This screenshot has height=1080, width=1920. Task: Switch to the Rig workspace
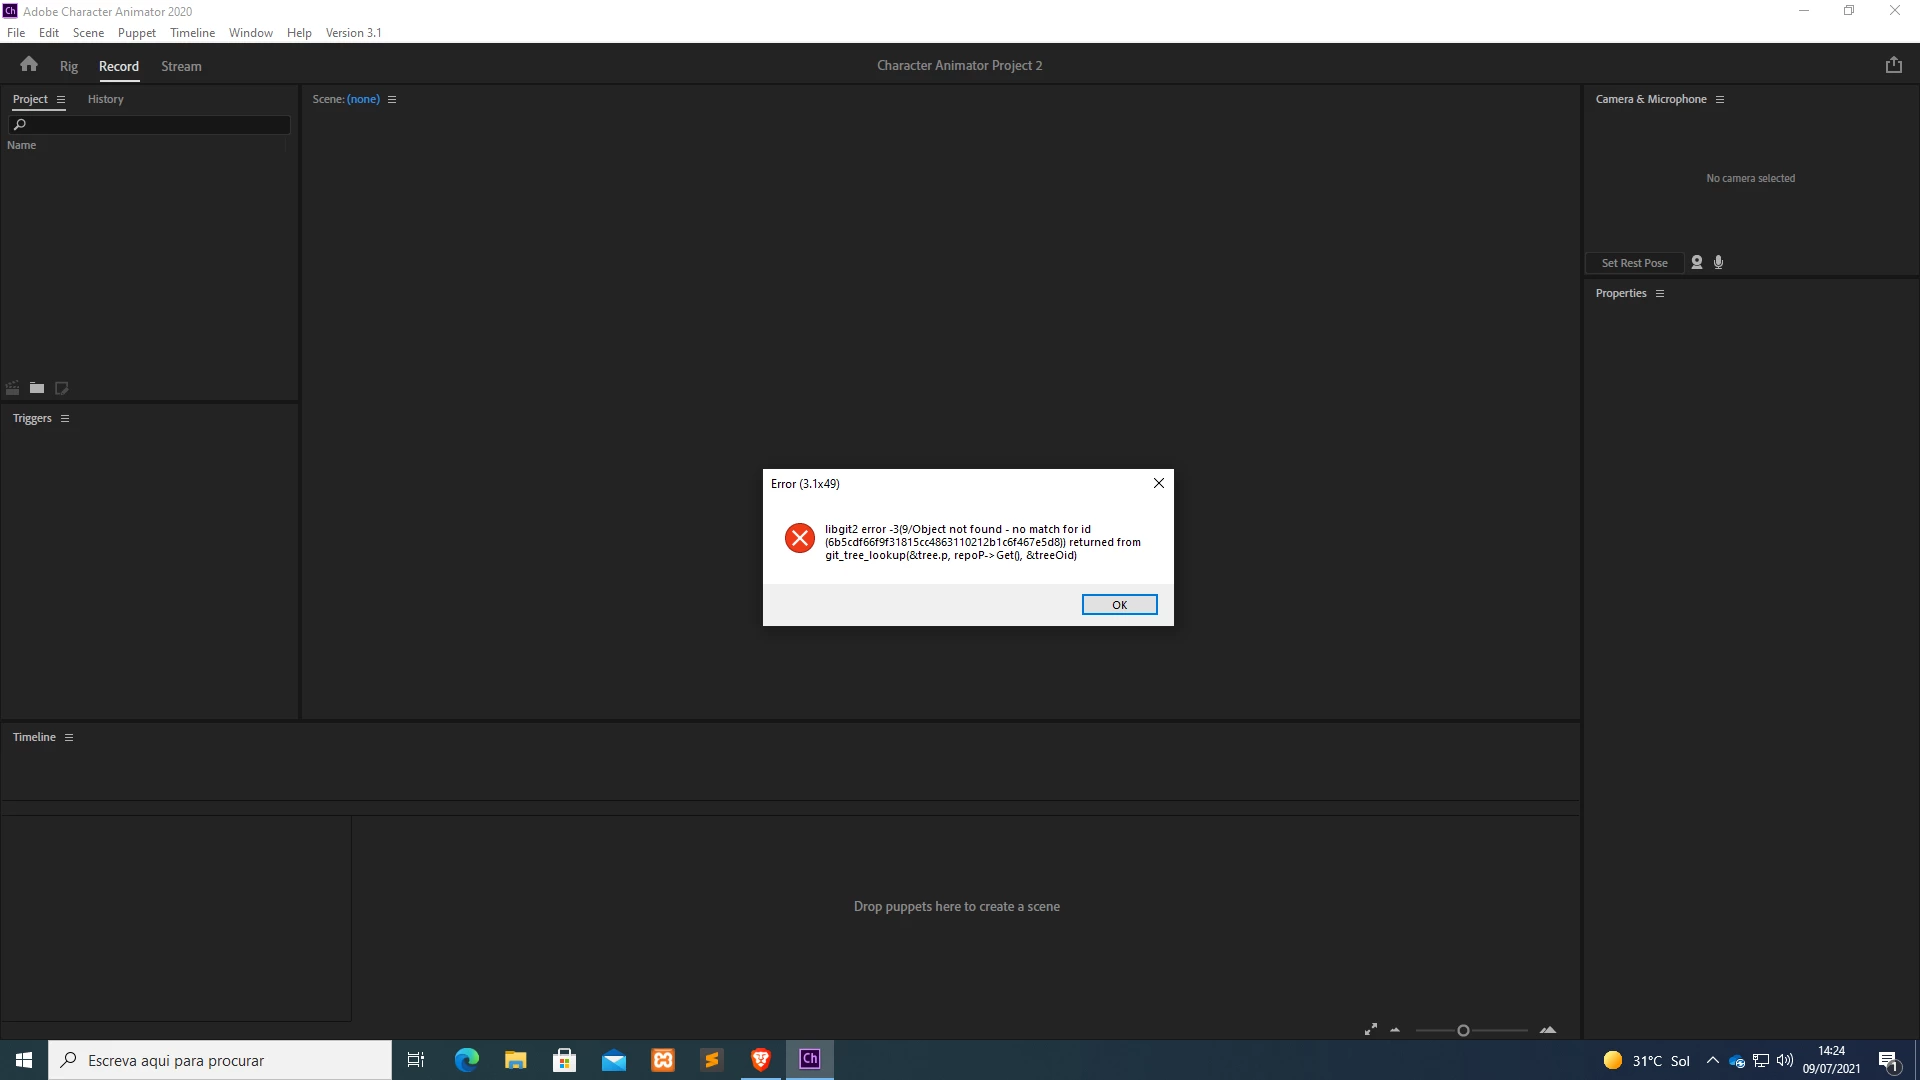tap(68, 66)
